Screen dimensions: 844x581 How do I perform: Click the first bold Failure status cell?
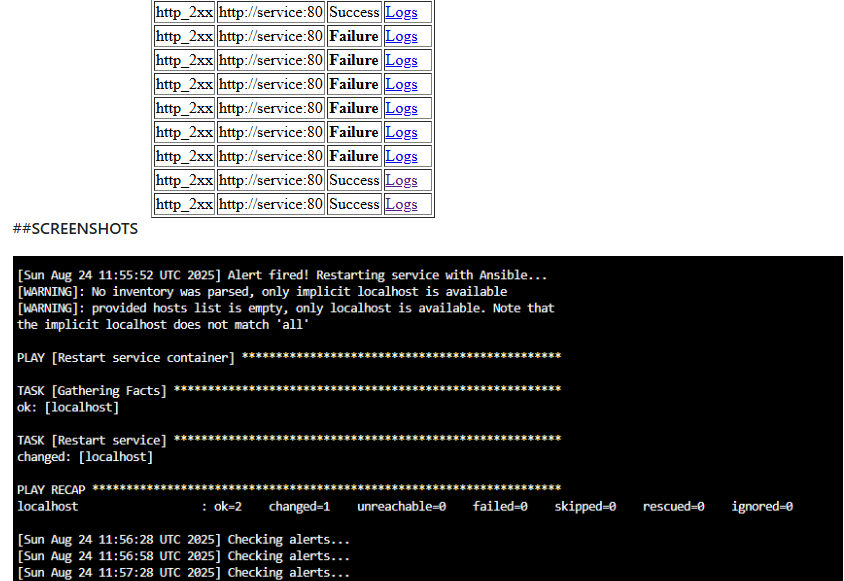click(x=354, y=36)
